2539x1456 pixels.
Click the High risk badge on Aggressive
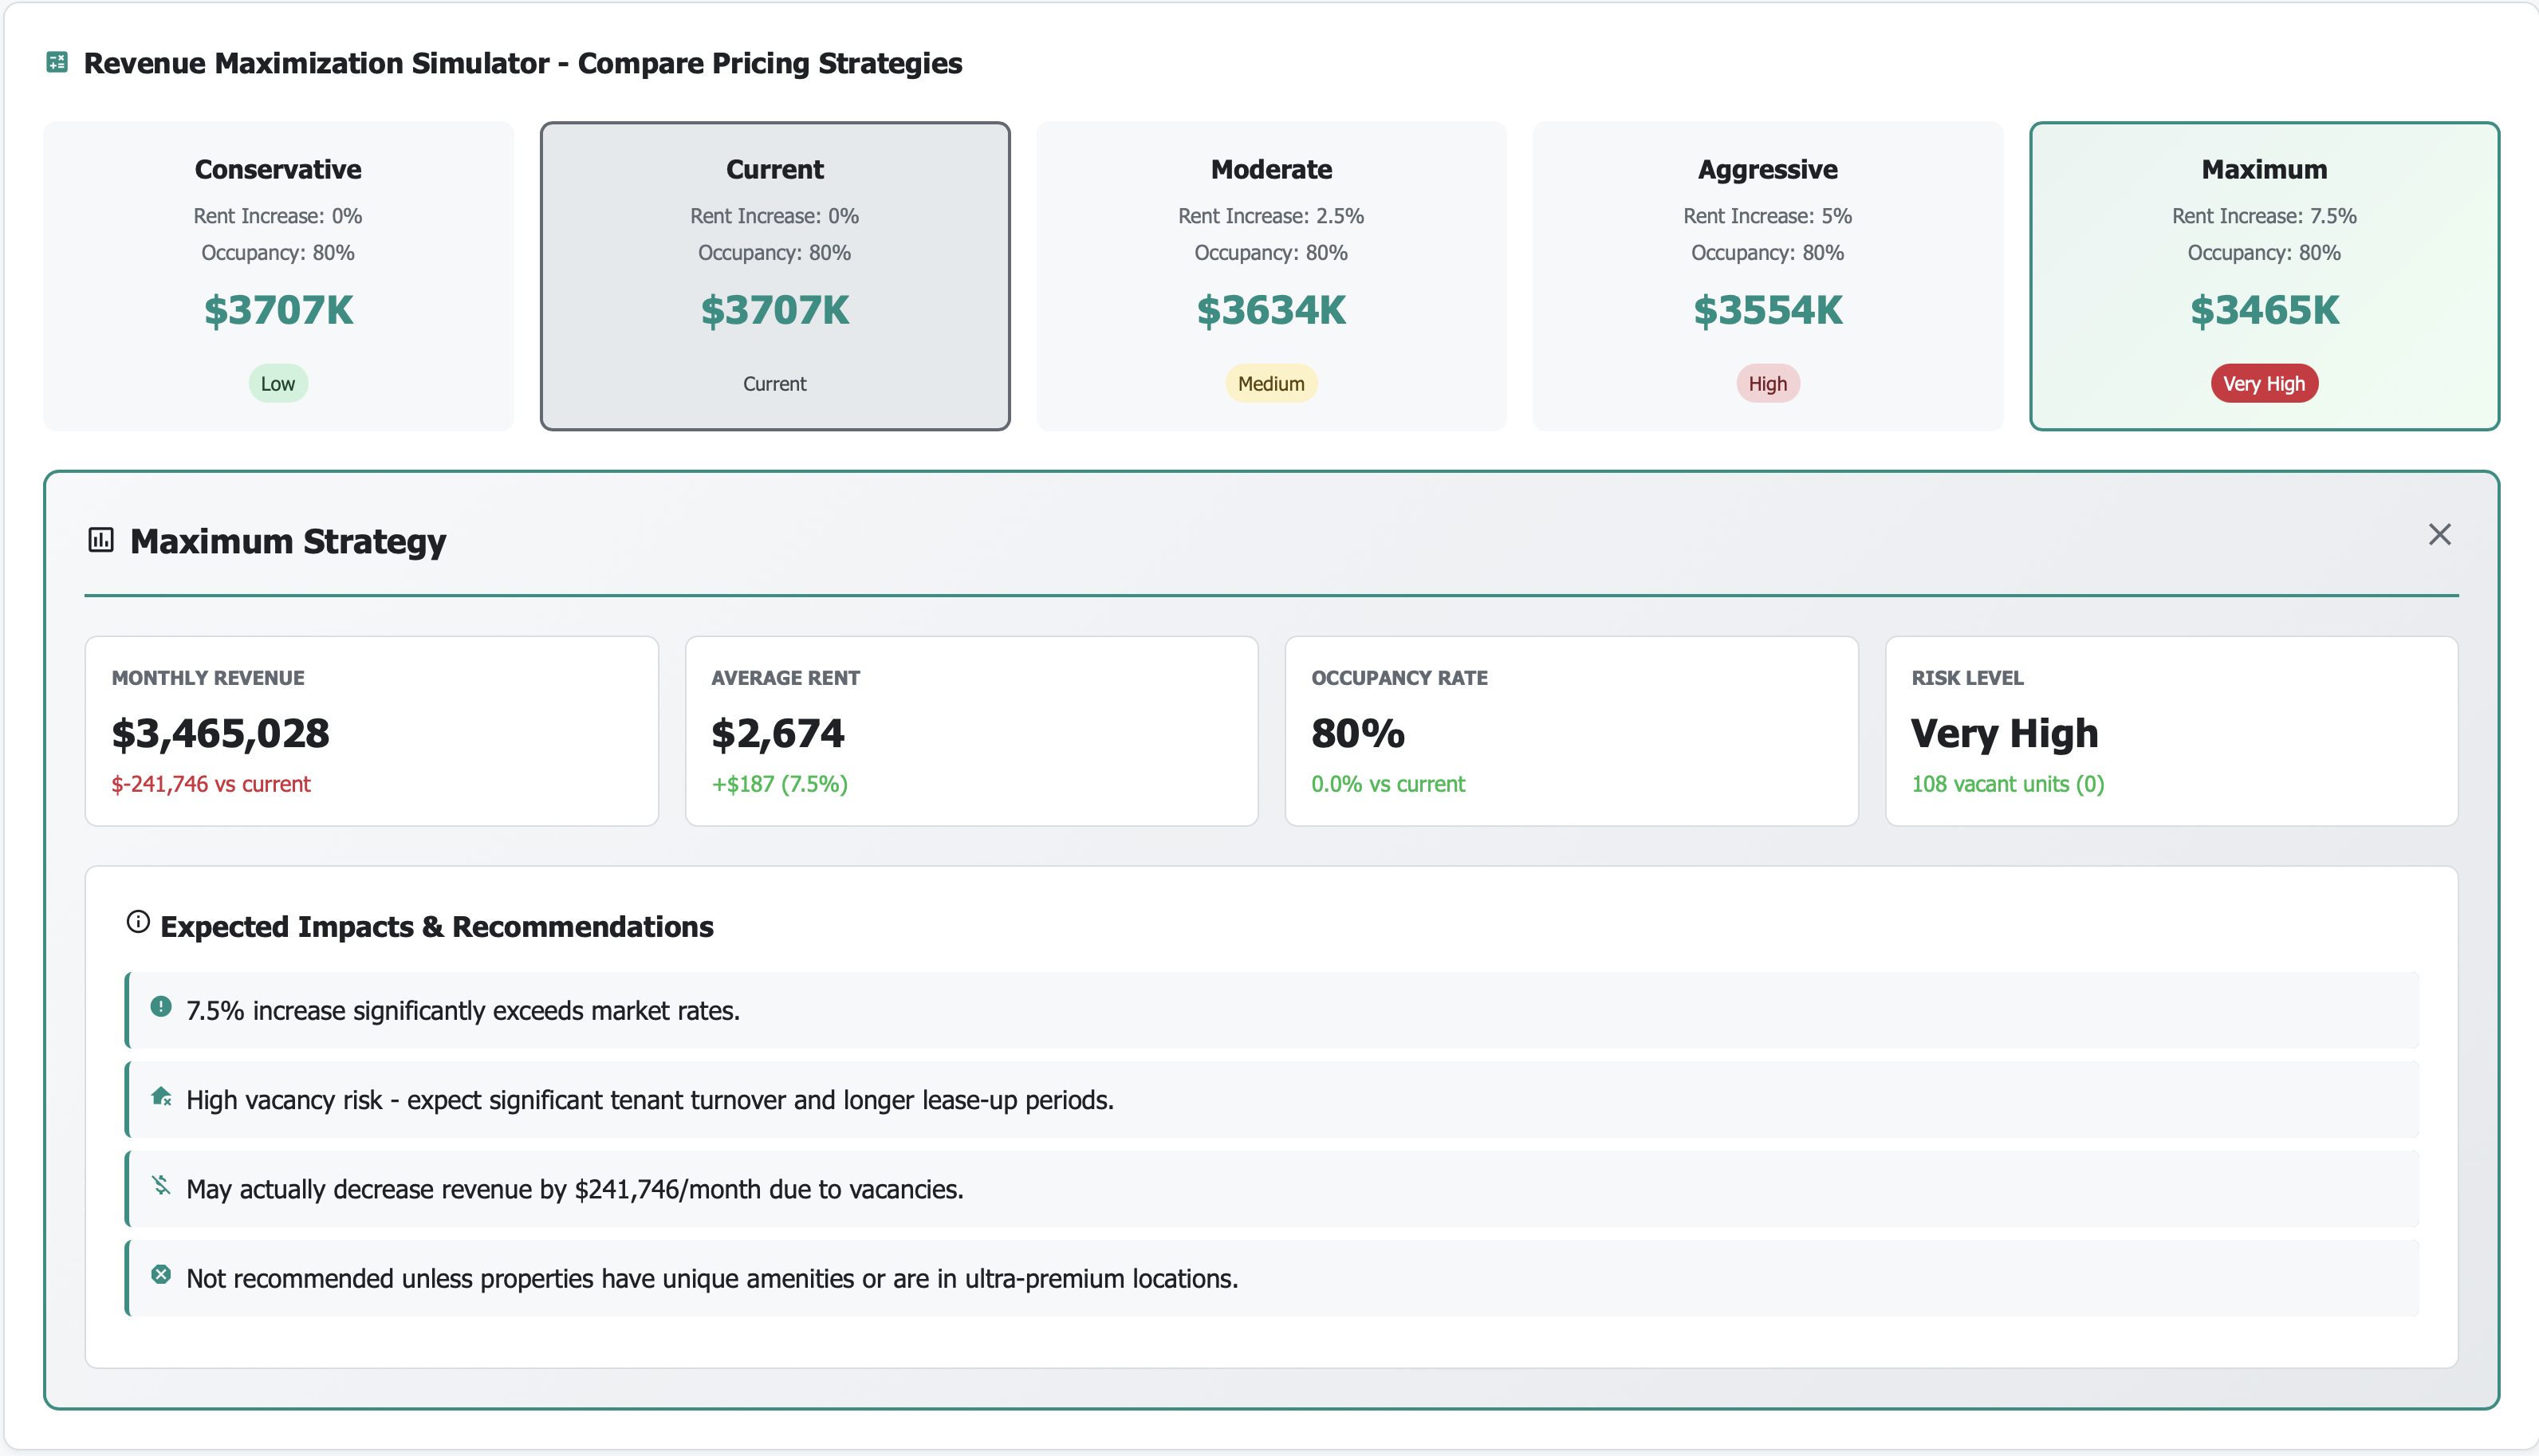[1767, 384]
